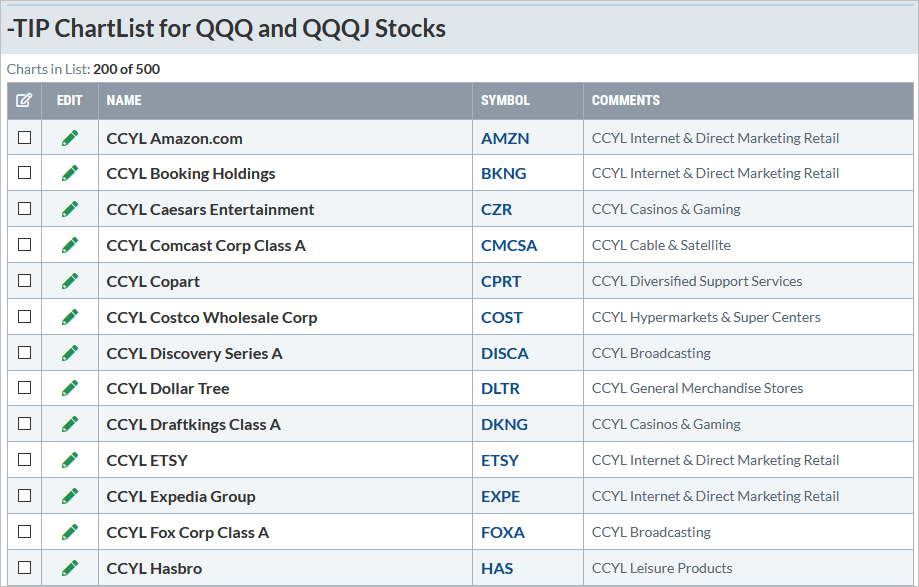
Task: Click the edit pencil for Amazon.com row
Action: point(70,138)
